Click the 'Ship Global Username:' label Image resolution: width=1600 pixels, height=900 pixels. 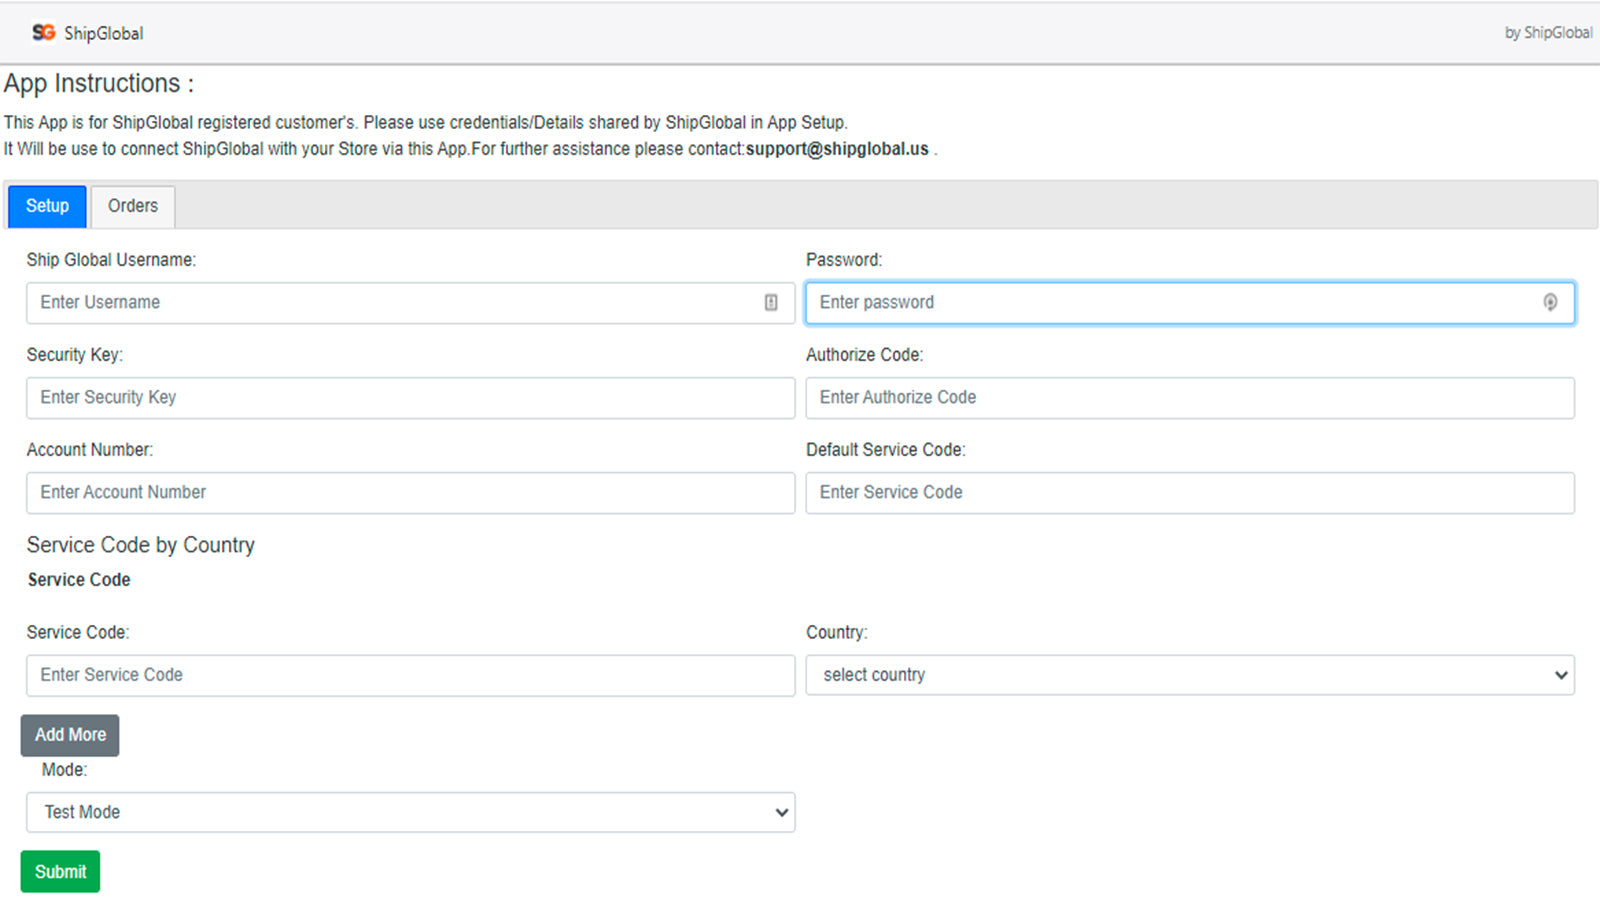click(111, 260)
